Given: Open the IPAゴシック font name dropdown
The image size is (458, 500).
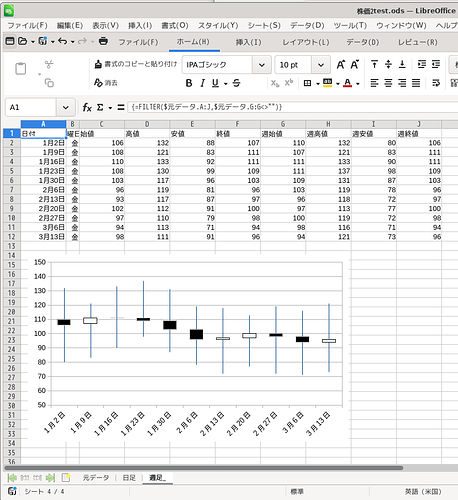Looking at the screenshot, I should click(x=262, y=65).
